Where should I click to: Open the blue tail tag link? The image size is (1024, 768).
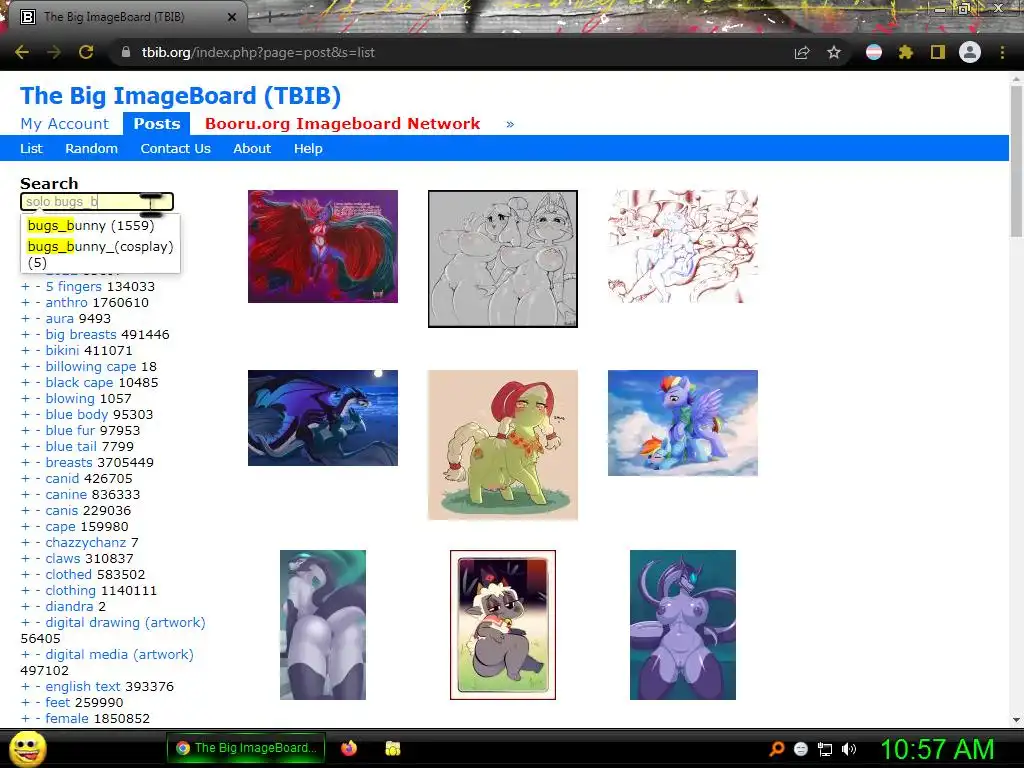[71, 447]
